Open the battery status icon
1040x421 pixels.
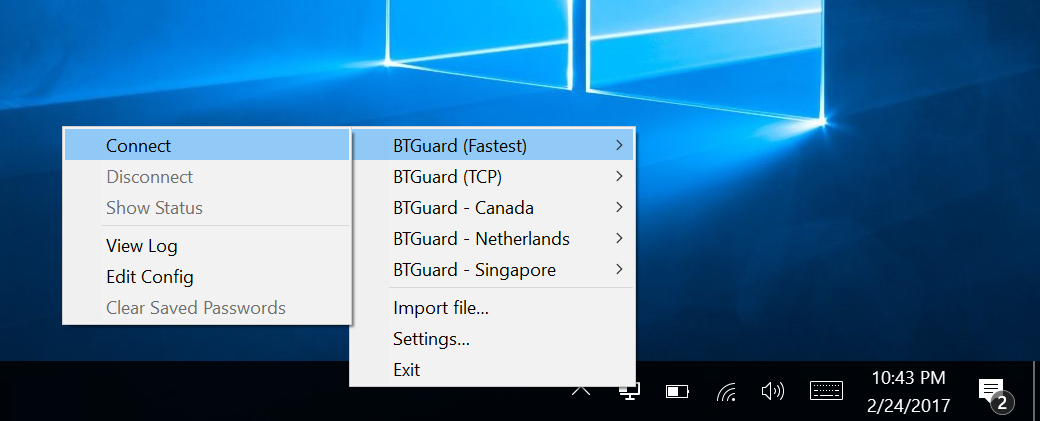click(x=679, y=391)
